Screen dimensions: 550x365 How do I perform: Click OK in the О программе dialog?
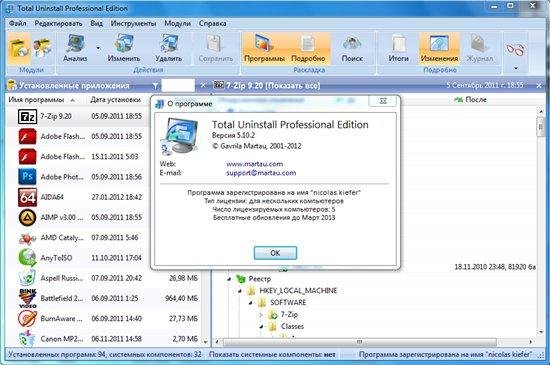tap(275, 253)
